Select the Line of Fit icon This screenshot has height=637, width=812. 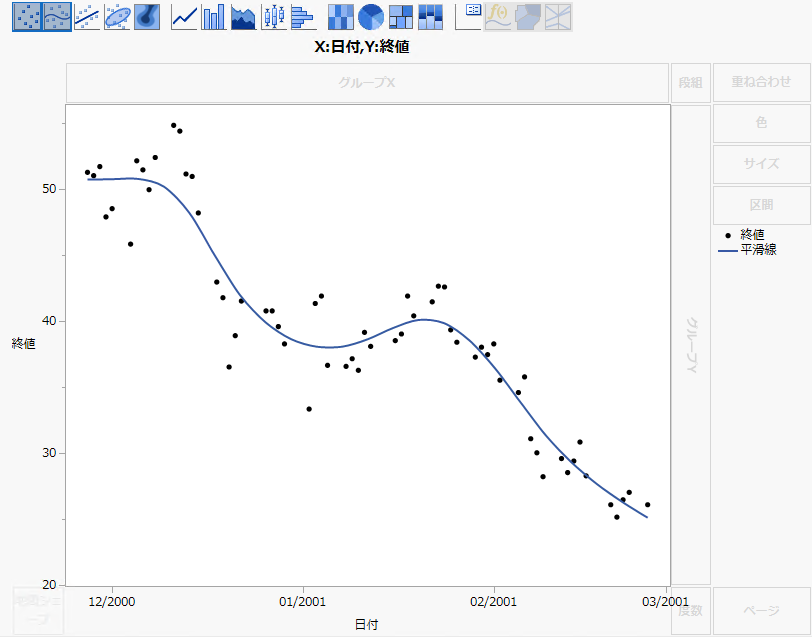[x=87, y=17]
